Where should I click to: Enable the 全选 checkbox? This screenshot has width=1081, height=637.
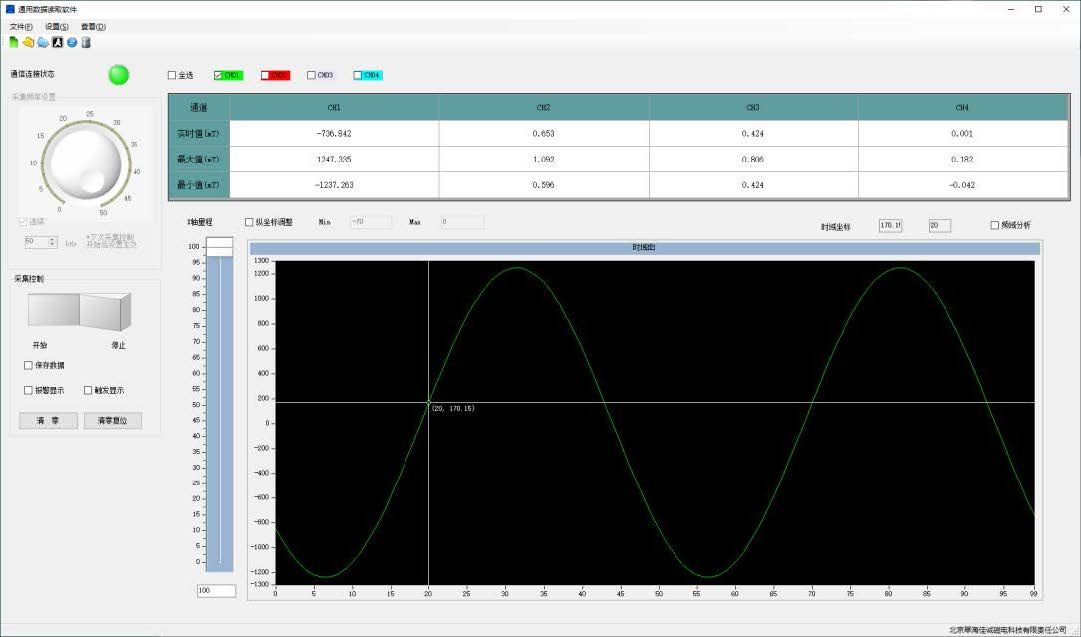tap(172, 75)
